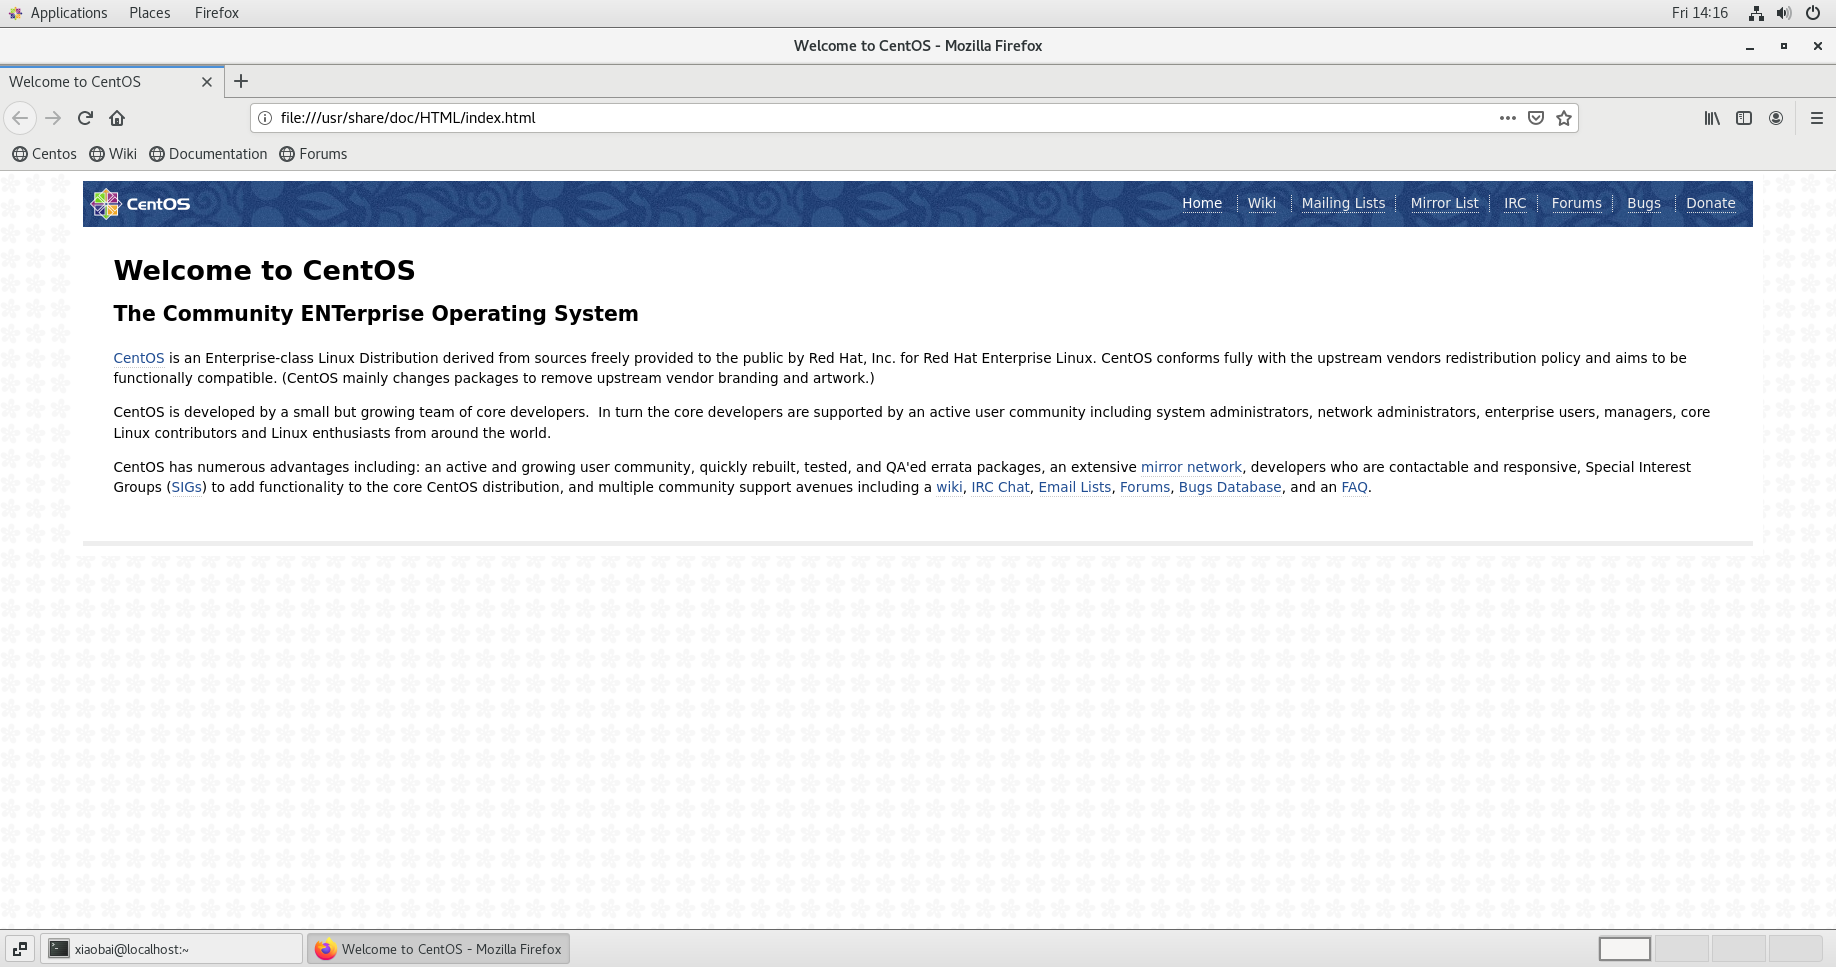
Task: Open page actions three-dot menu
Action: 1507,118
